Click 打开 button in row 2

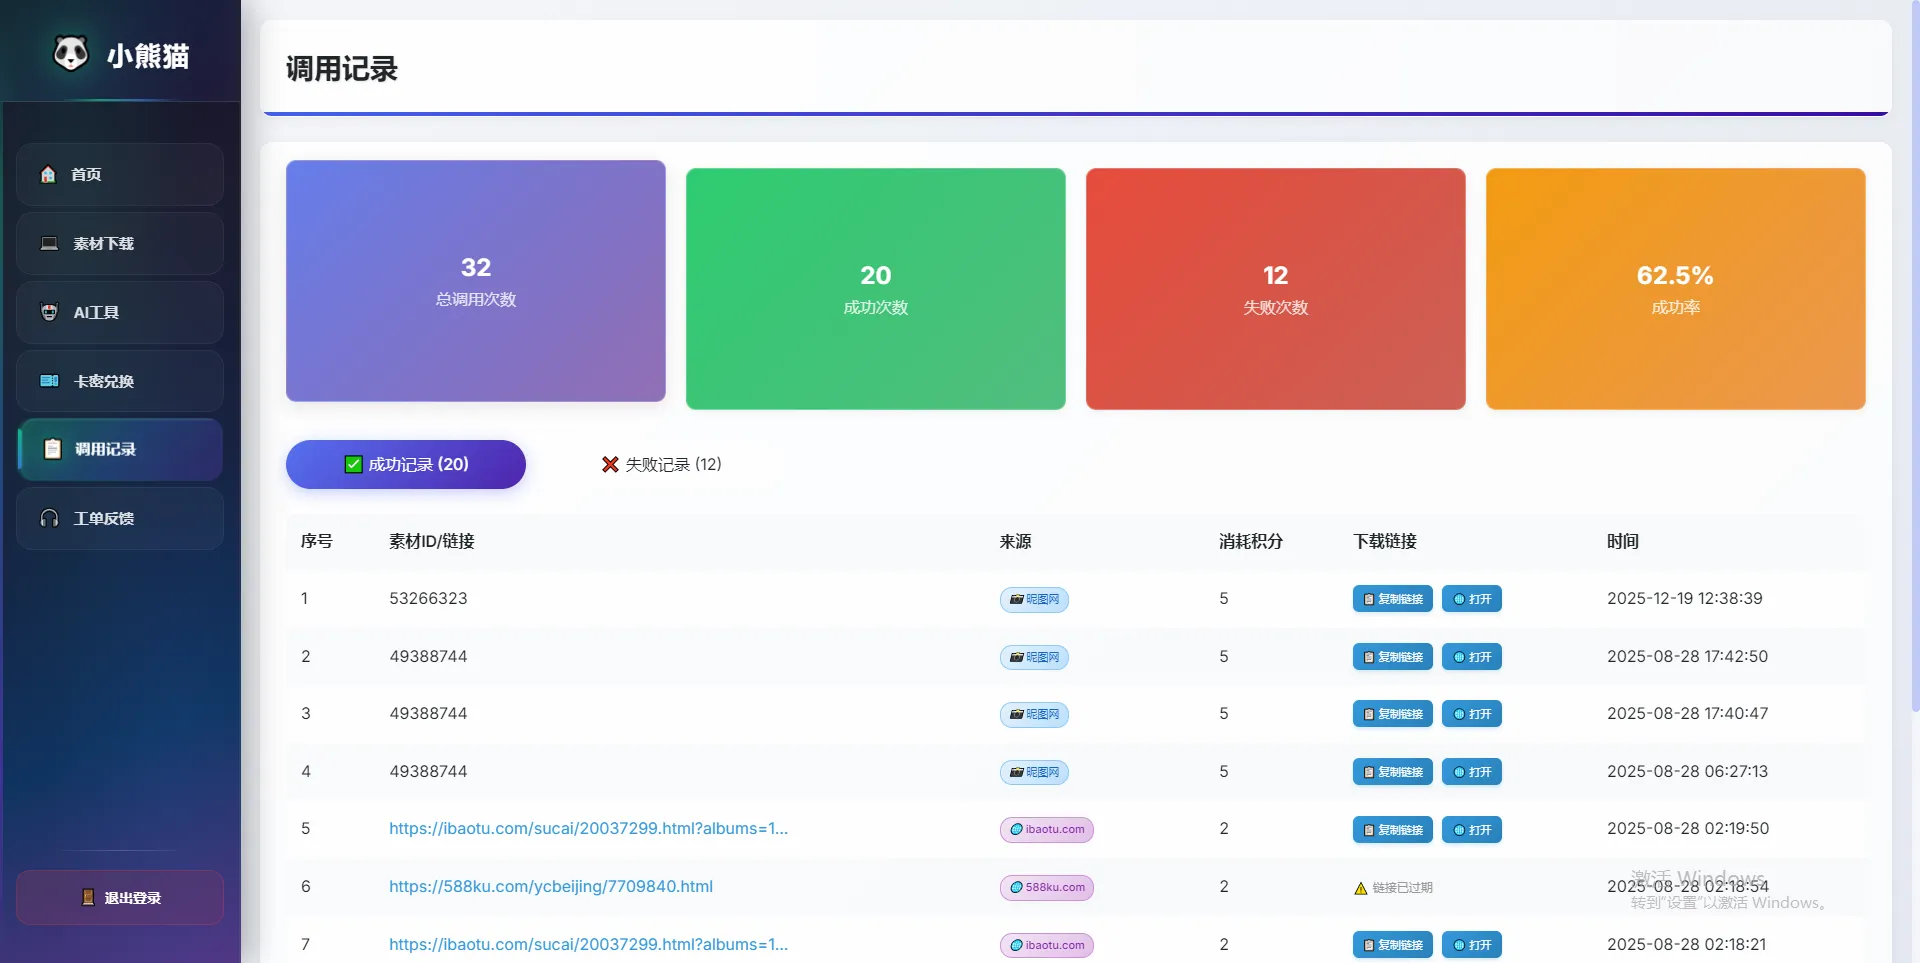[1471, 657]
